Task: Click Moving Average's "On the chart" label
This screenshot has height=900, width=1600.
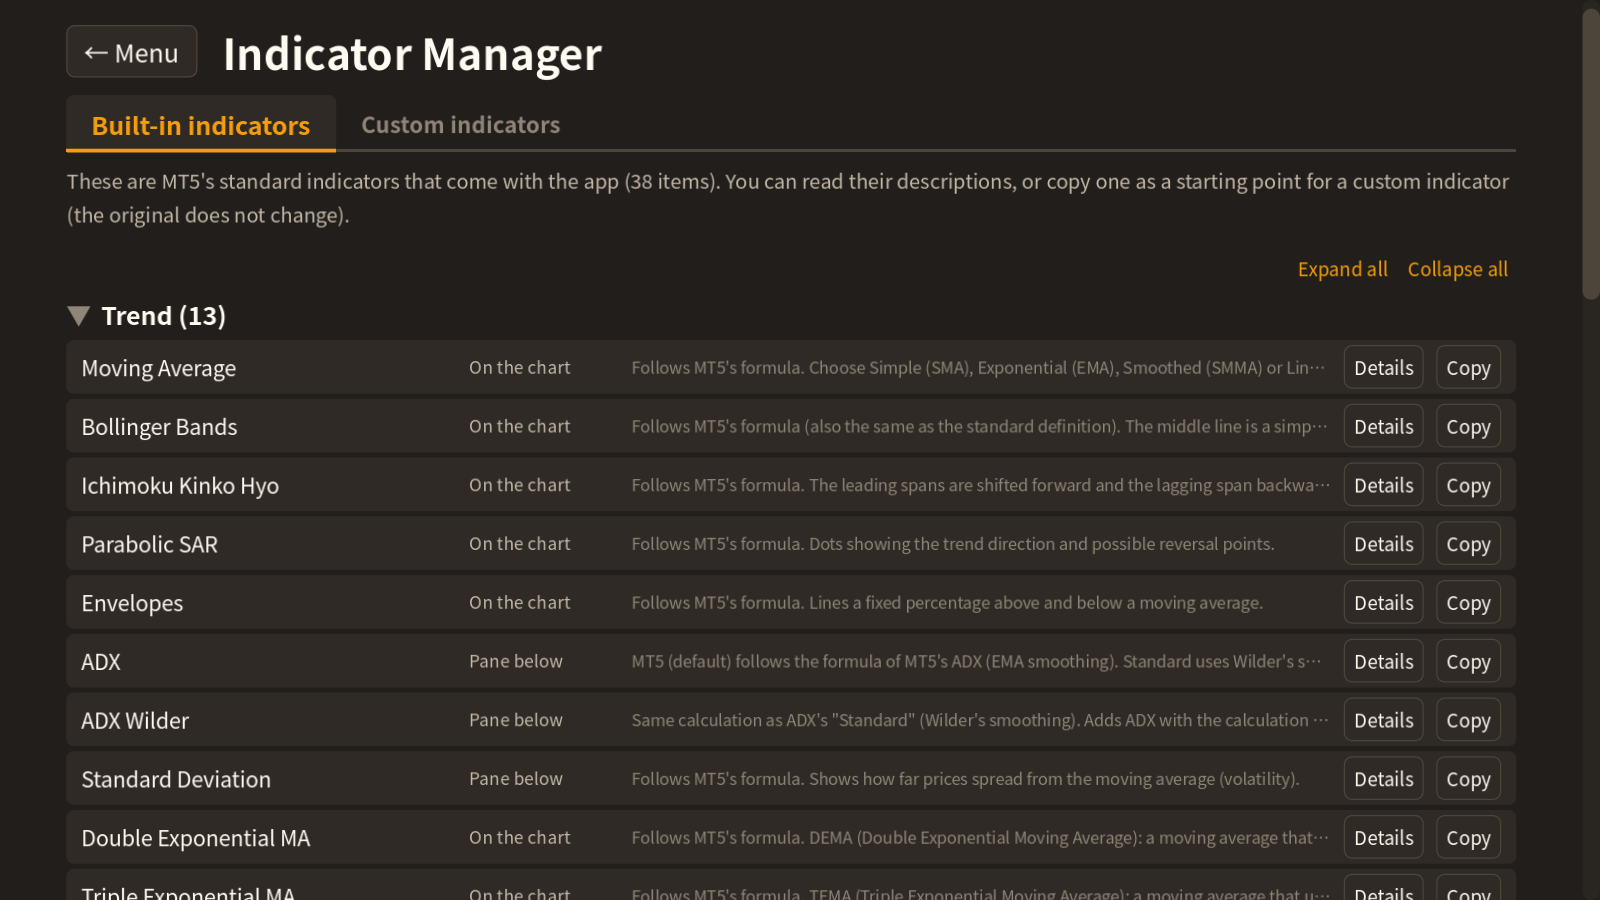Action: click(520, 368)
